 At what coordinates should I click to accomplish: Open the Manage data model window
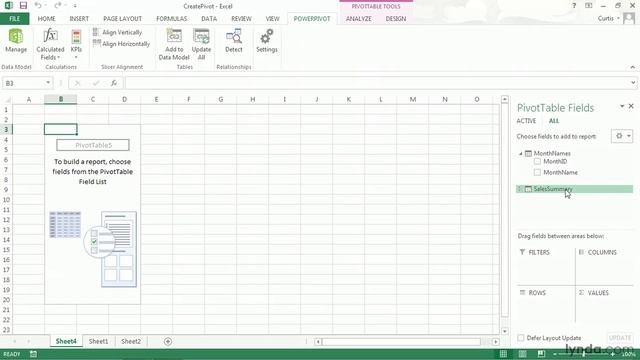point(16,41)
